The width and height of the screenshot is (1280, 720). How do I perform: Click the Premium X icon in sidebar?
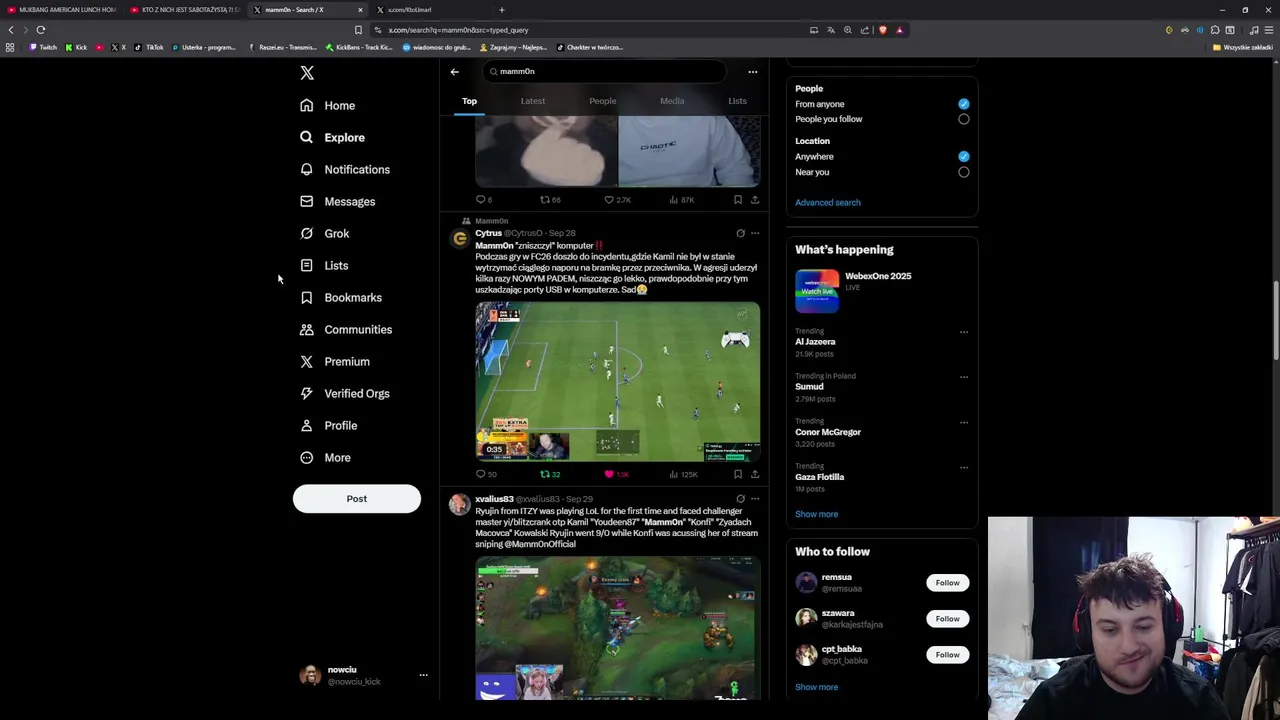pyautogui.click(x=307, y=361)
